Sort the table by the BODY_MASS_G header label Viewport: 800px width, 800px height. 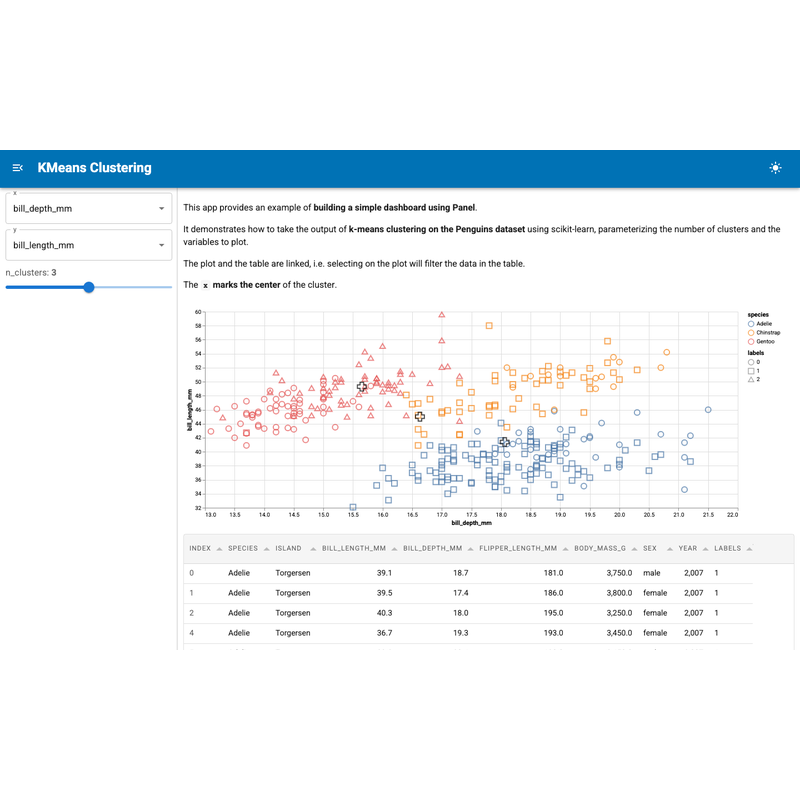tap(600, 548)
